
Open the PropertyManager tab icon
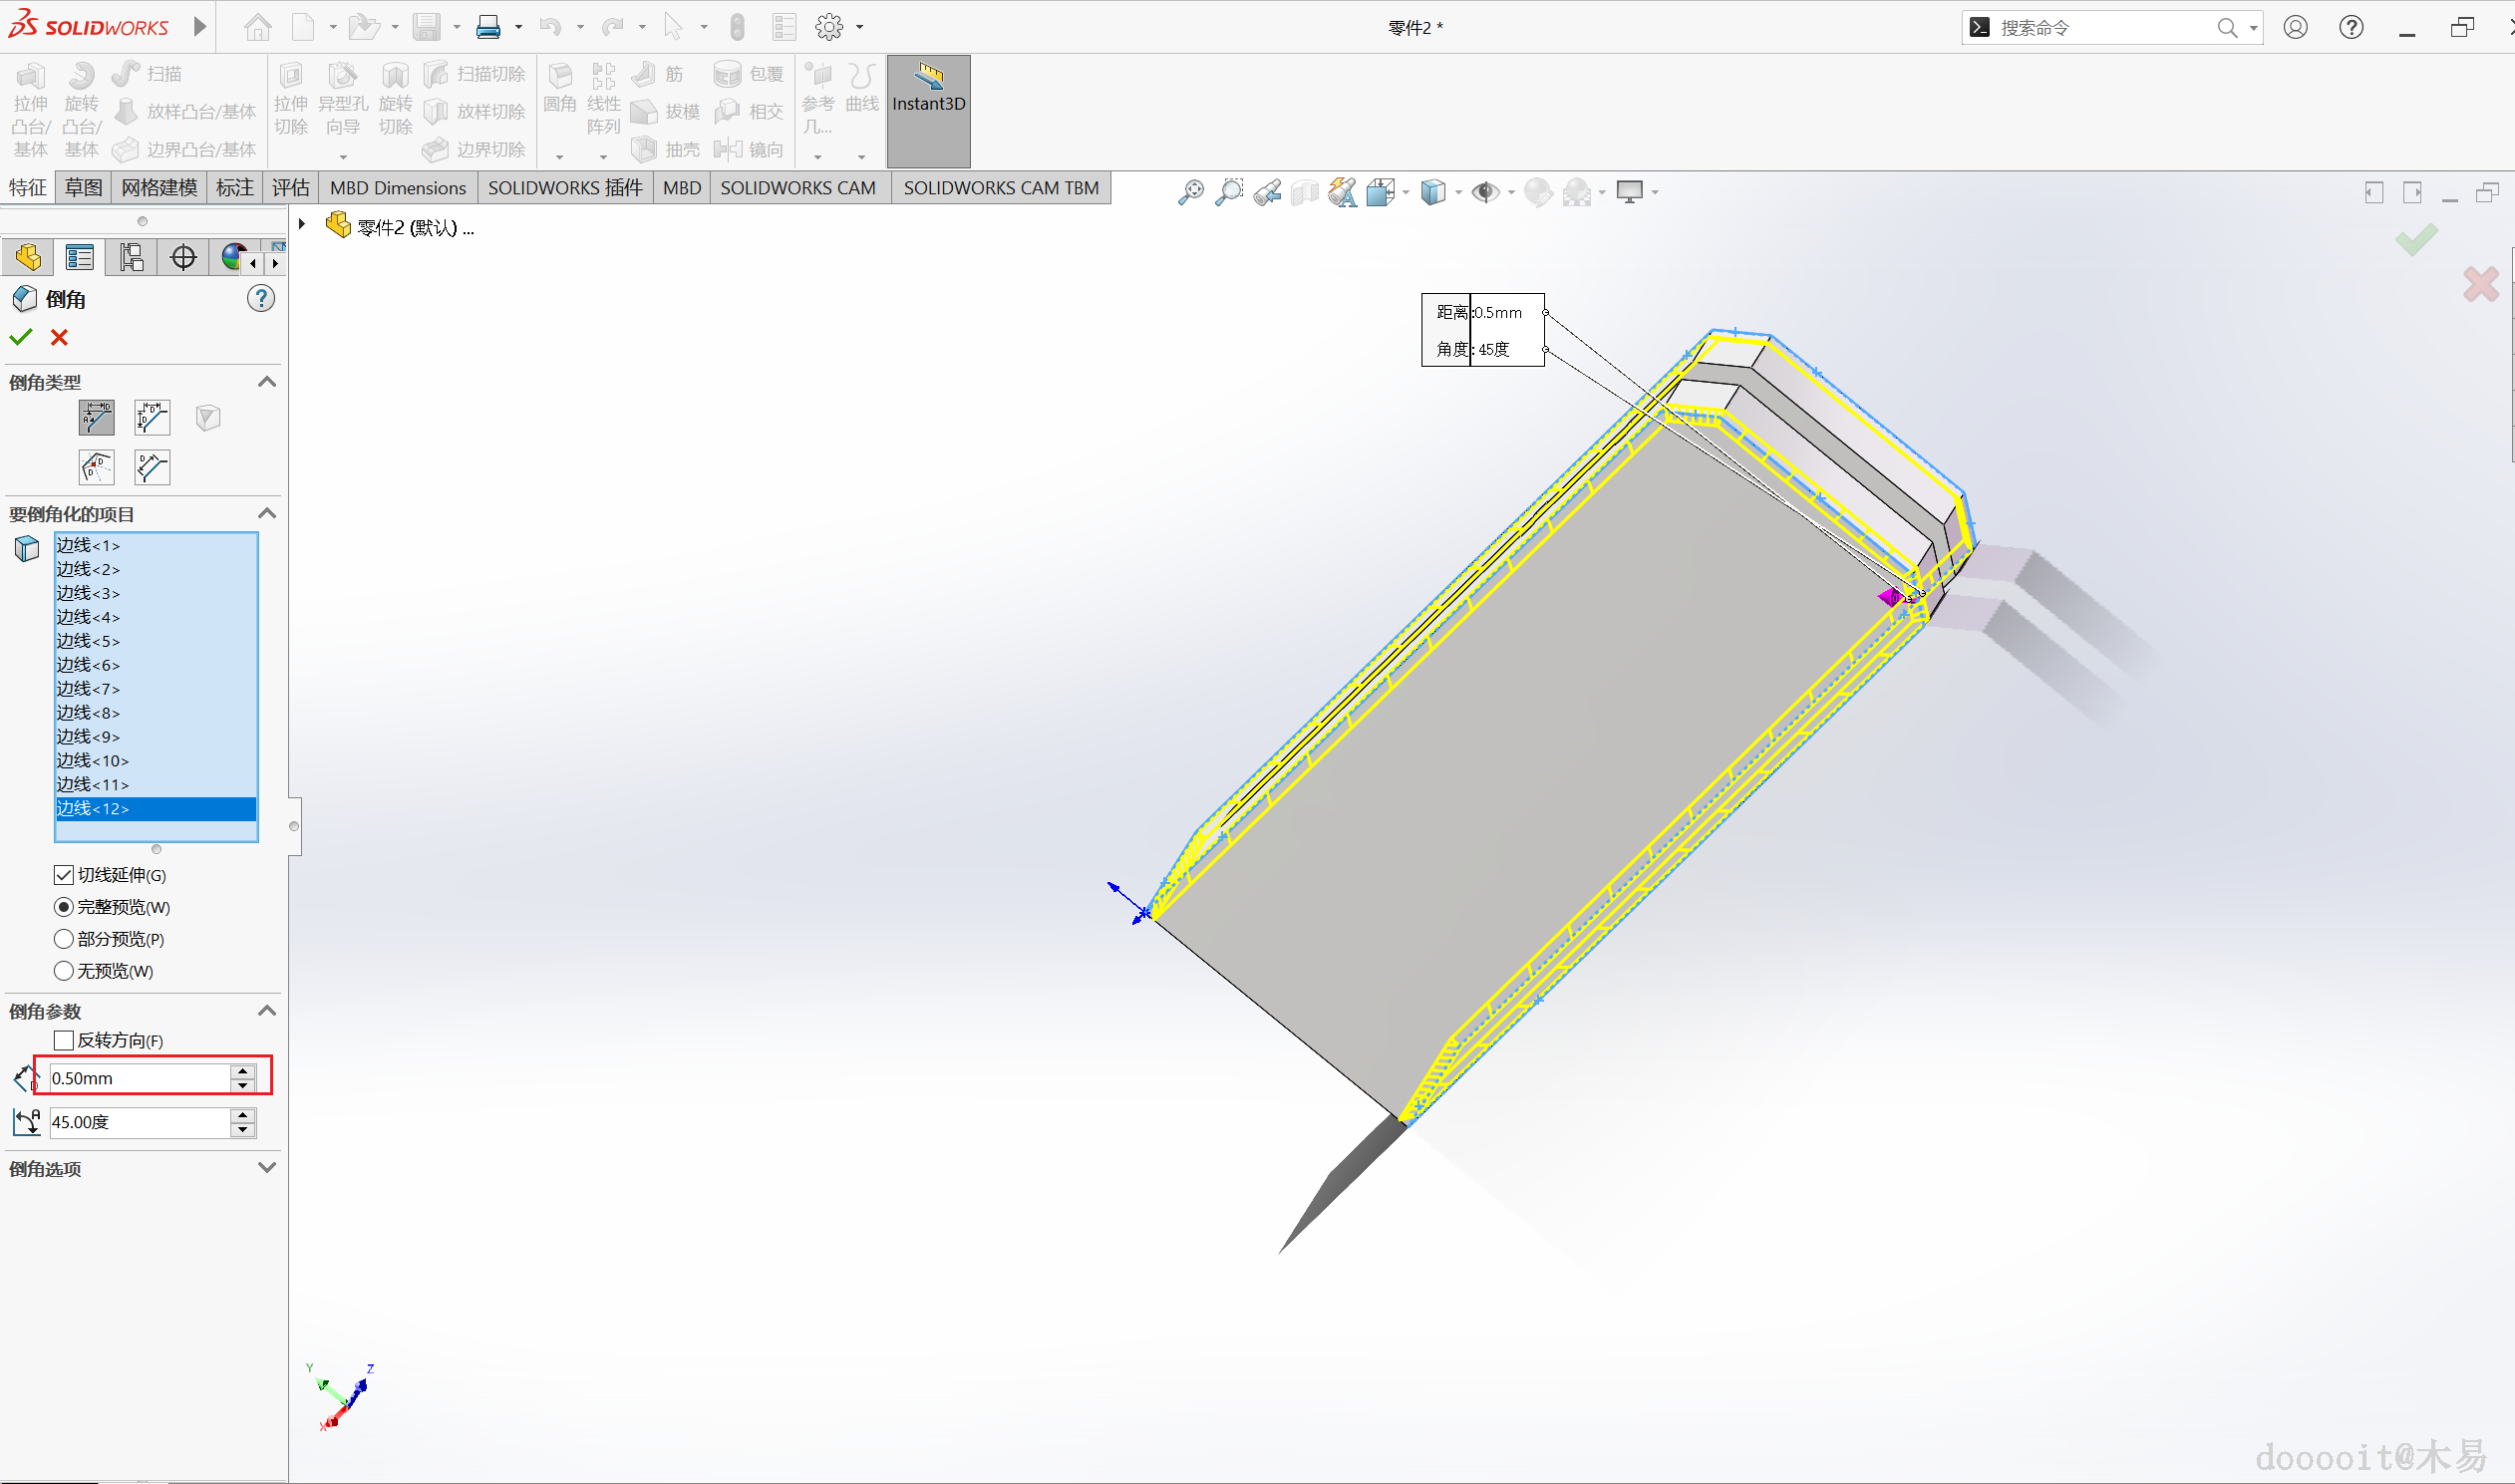coord(79,258)
